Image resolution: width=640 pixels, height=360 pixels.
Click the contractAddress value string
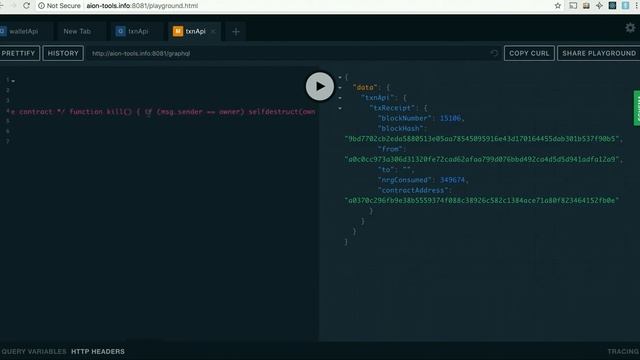click(482, 200)
